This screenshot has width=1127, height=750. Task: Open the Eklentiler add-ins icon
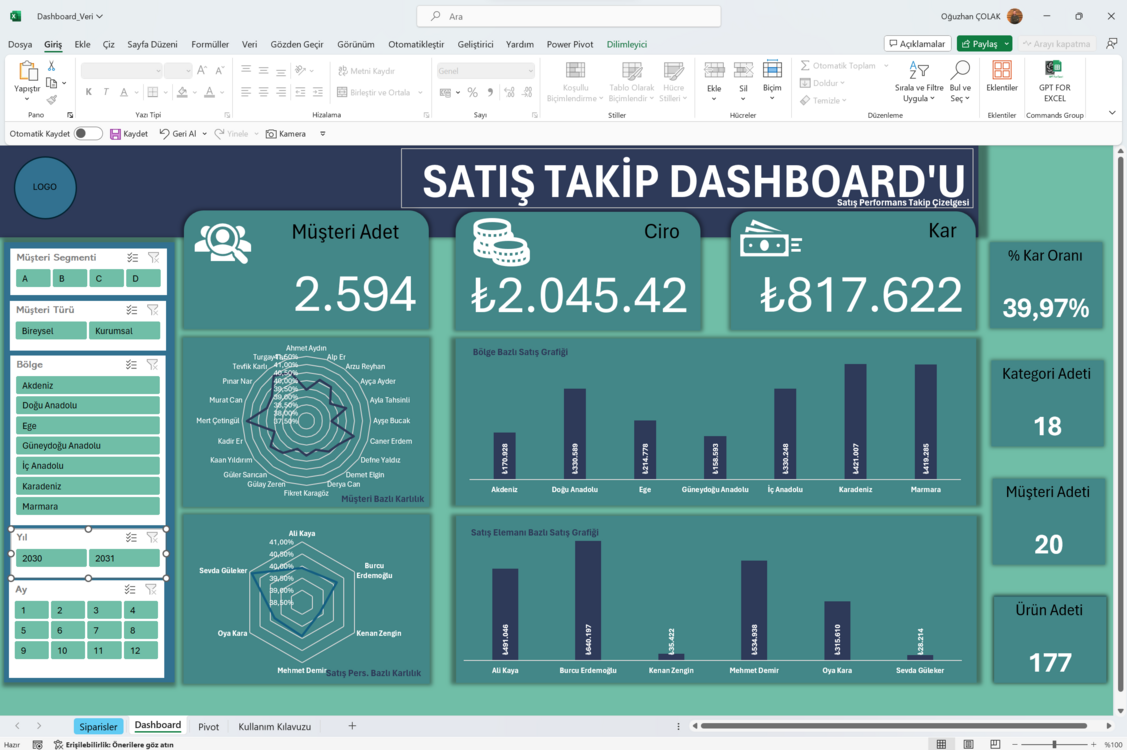coord(1001,70)
